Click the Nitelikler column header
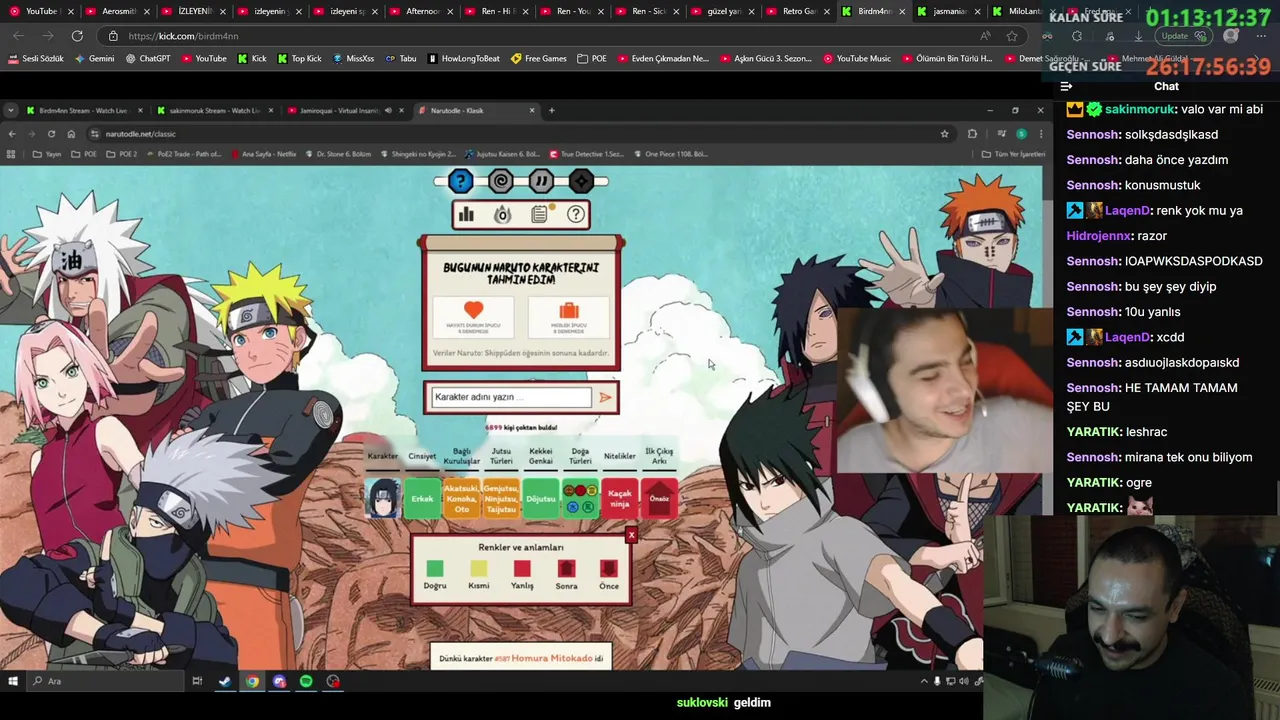Screen dimensions: 1280x720 point(620,456)
